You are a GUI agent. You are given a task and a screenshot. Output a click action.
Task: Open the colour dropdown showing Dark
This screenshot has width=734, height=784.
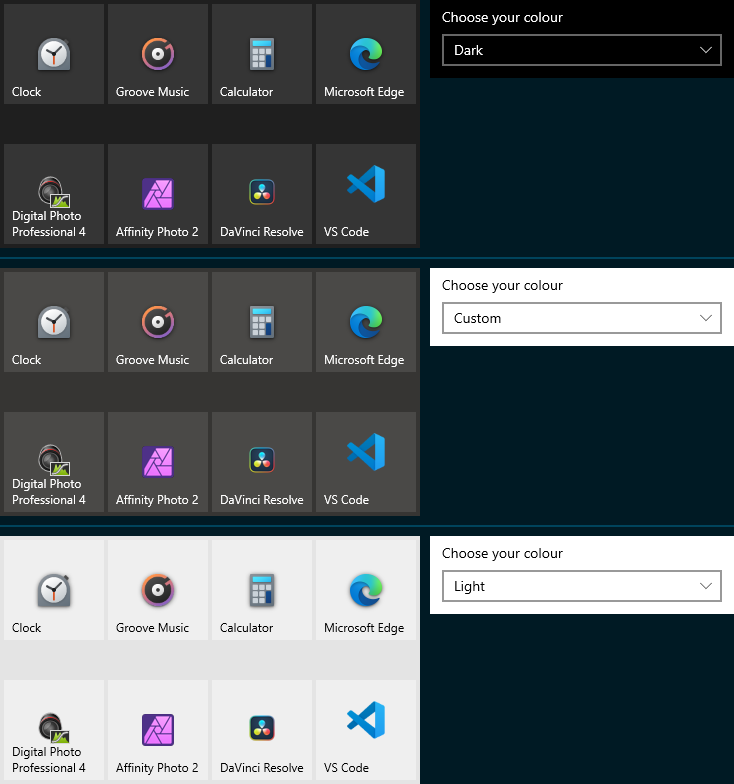click(x=582, y=50)
